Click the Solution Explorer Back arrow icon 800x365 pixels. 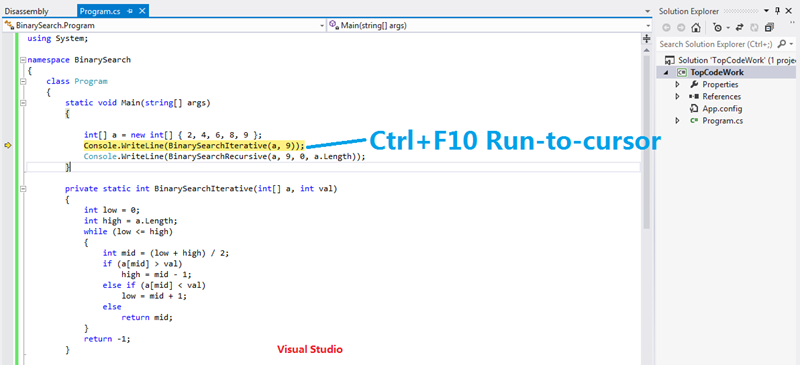click(666, 28)
